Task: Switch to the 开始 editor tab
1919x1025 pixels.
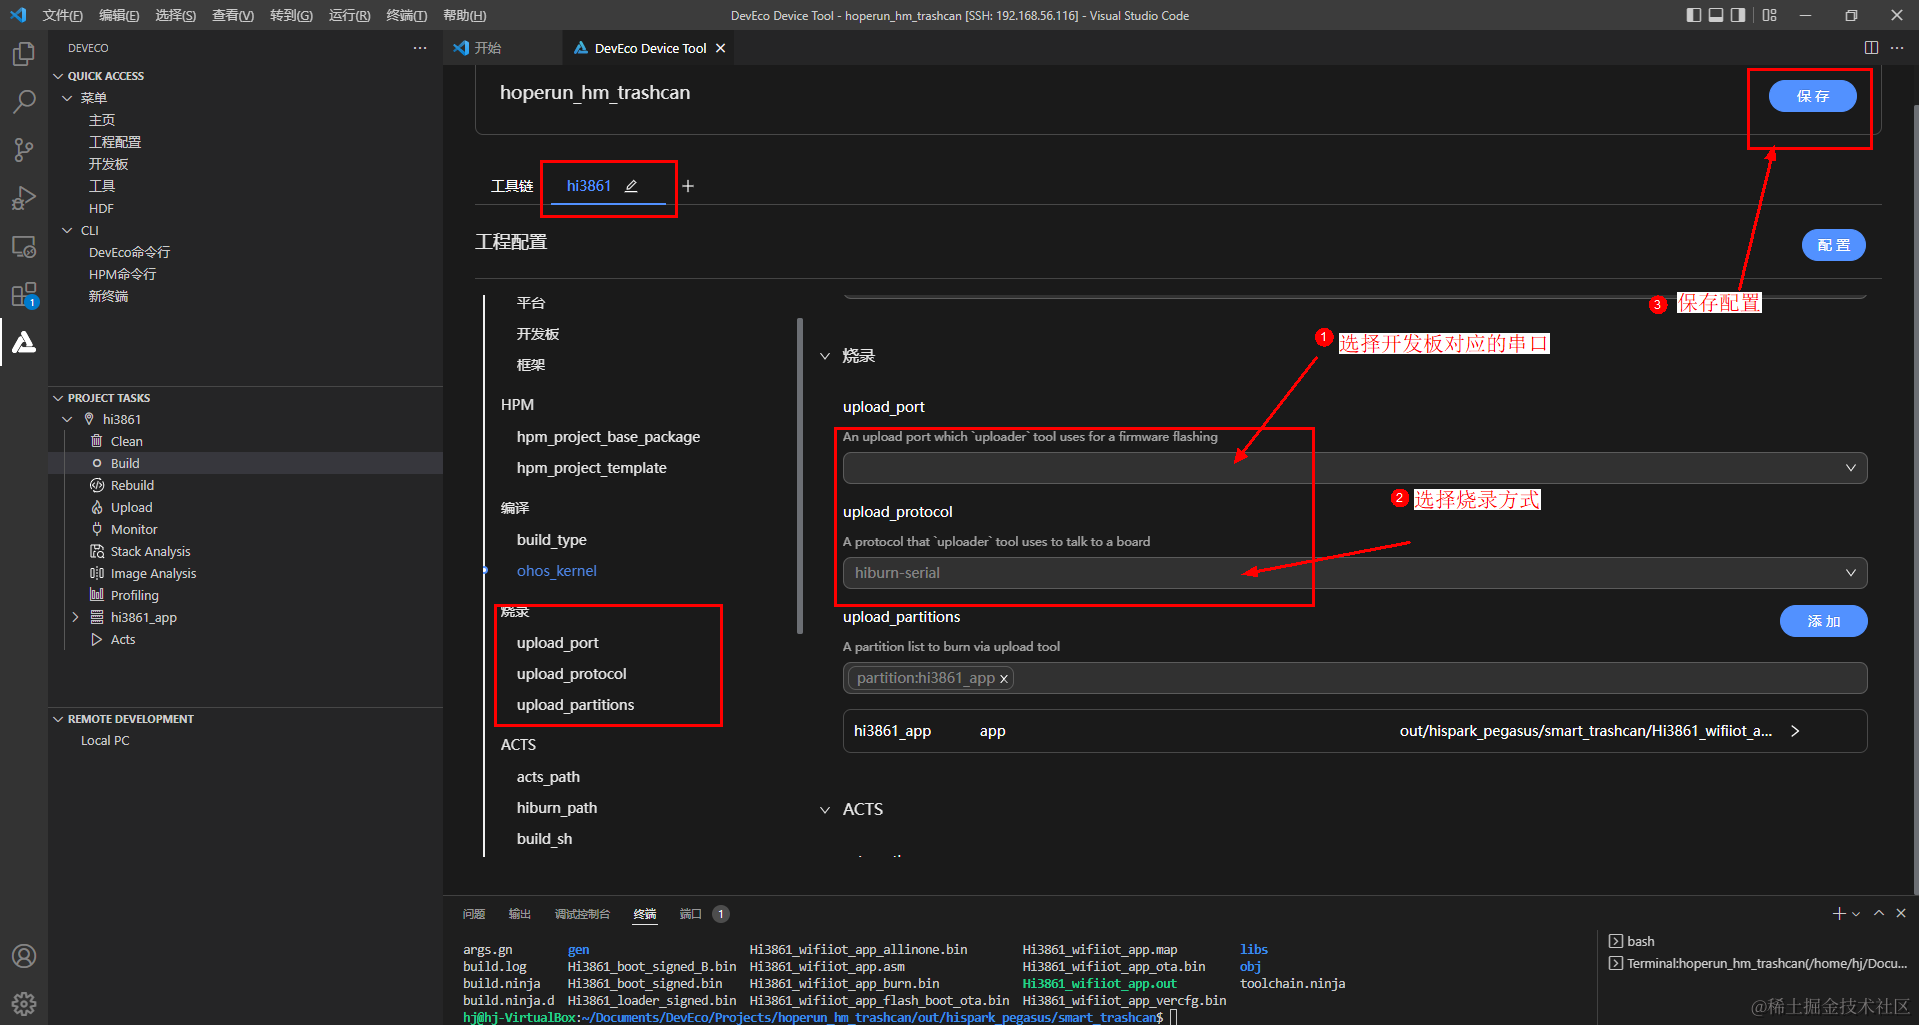Action: click(x=488, y=48)
